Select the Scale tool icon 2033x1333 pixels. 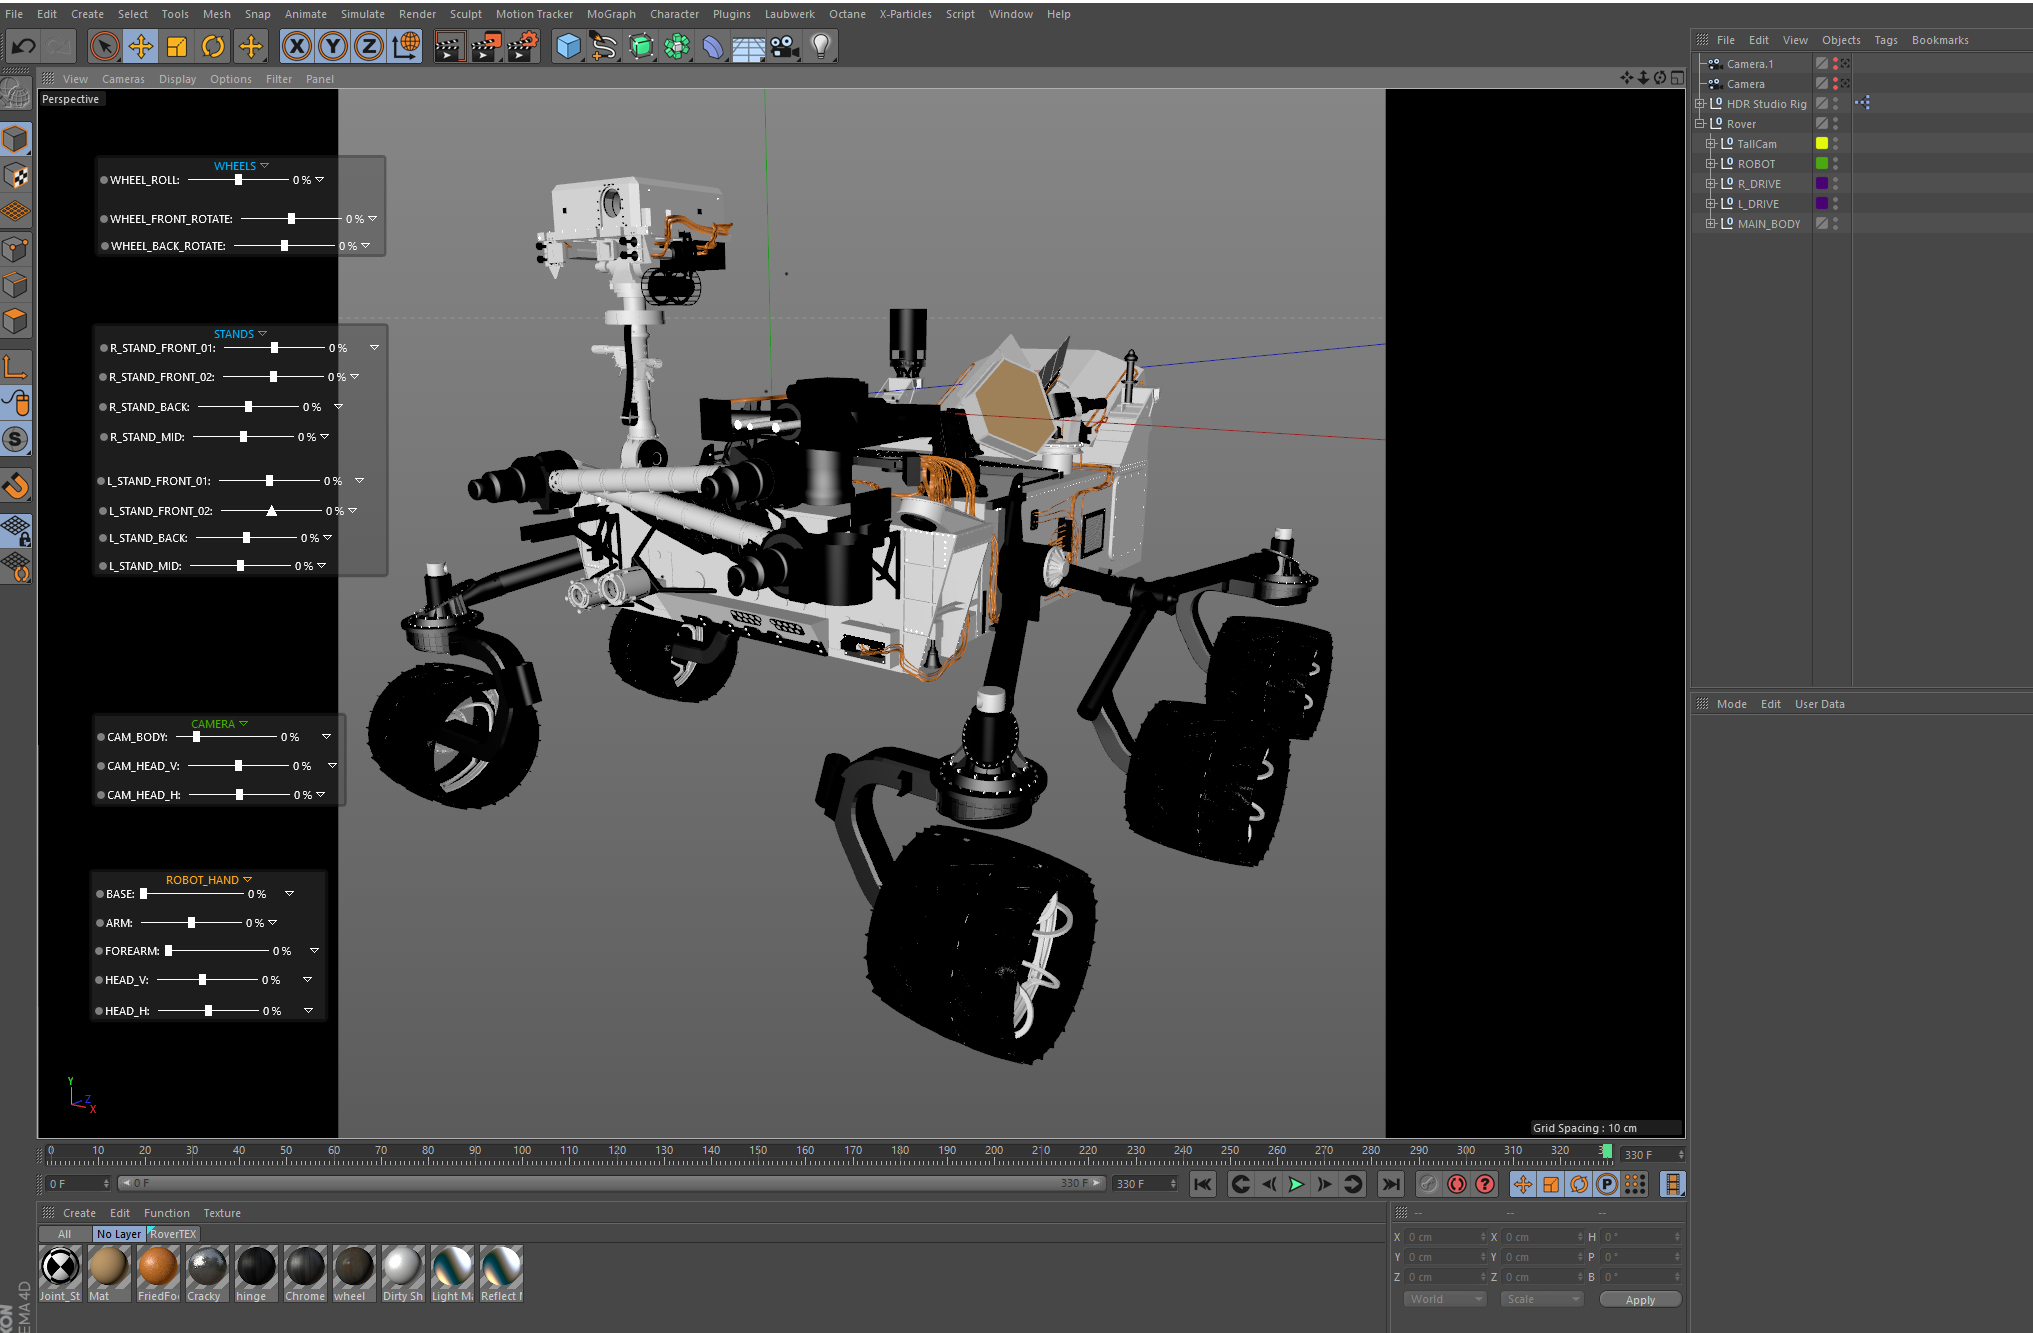176,47
